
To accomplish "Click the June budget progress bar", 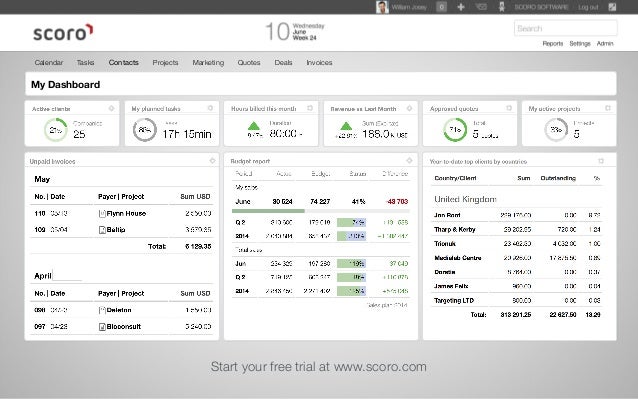I will tap(321, 211).
